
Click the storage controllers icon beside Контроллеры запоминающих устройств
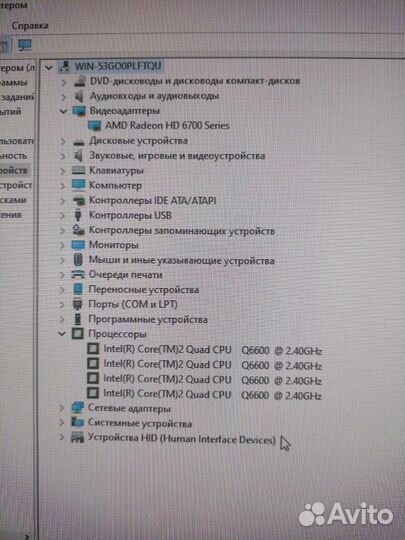click(79, 230)
